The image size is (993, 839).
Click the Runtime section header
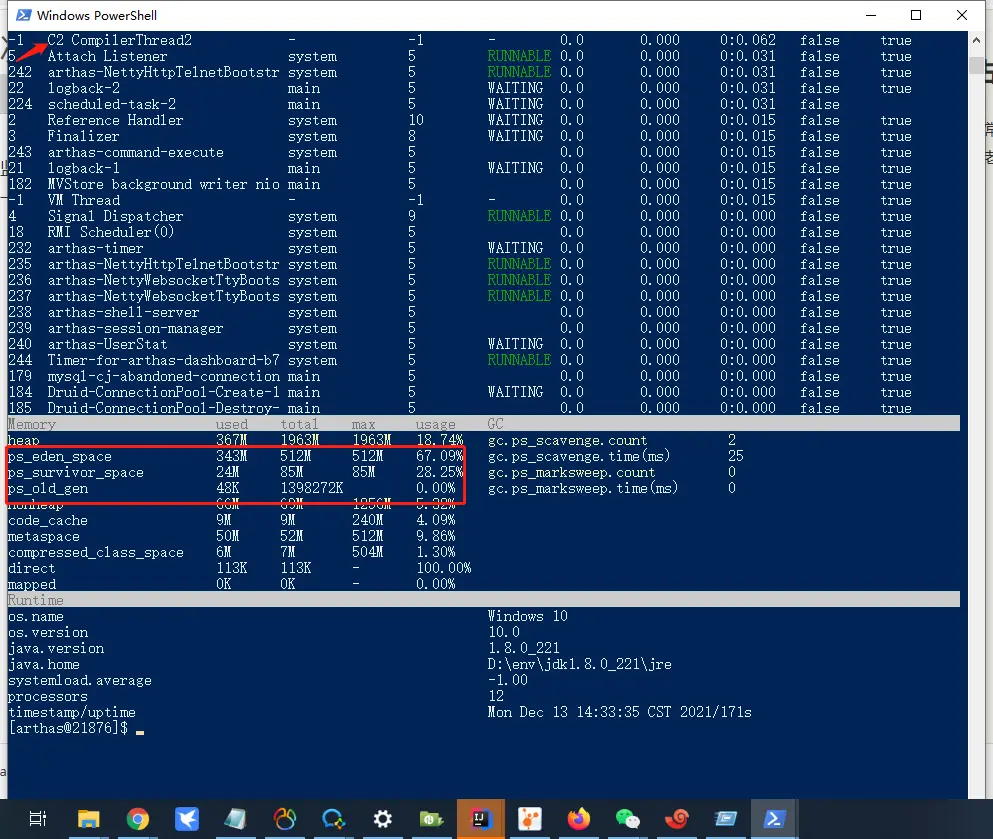tap(35, 600)
